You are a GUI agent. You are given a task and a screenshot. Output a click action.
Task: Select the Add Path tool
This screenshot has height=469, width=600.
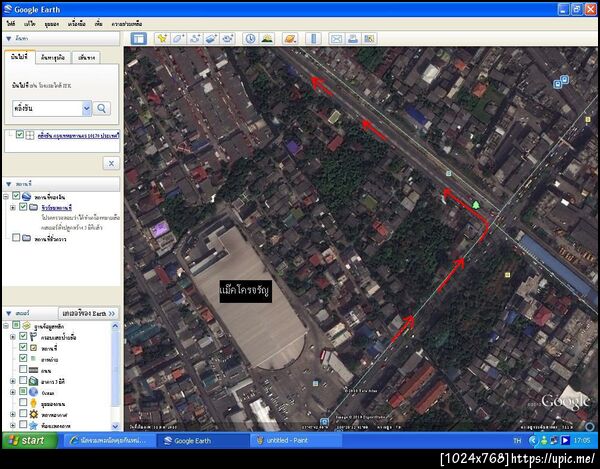coord(195,39)
